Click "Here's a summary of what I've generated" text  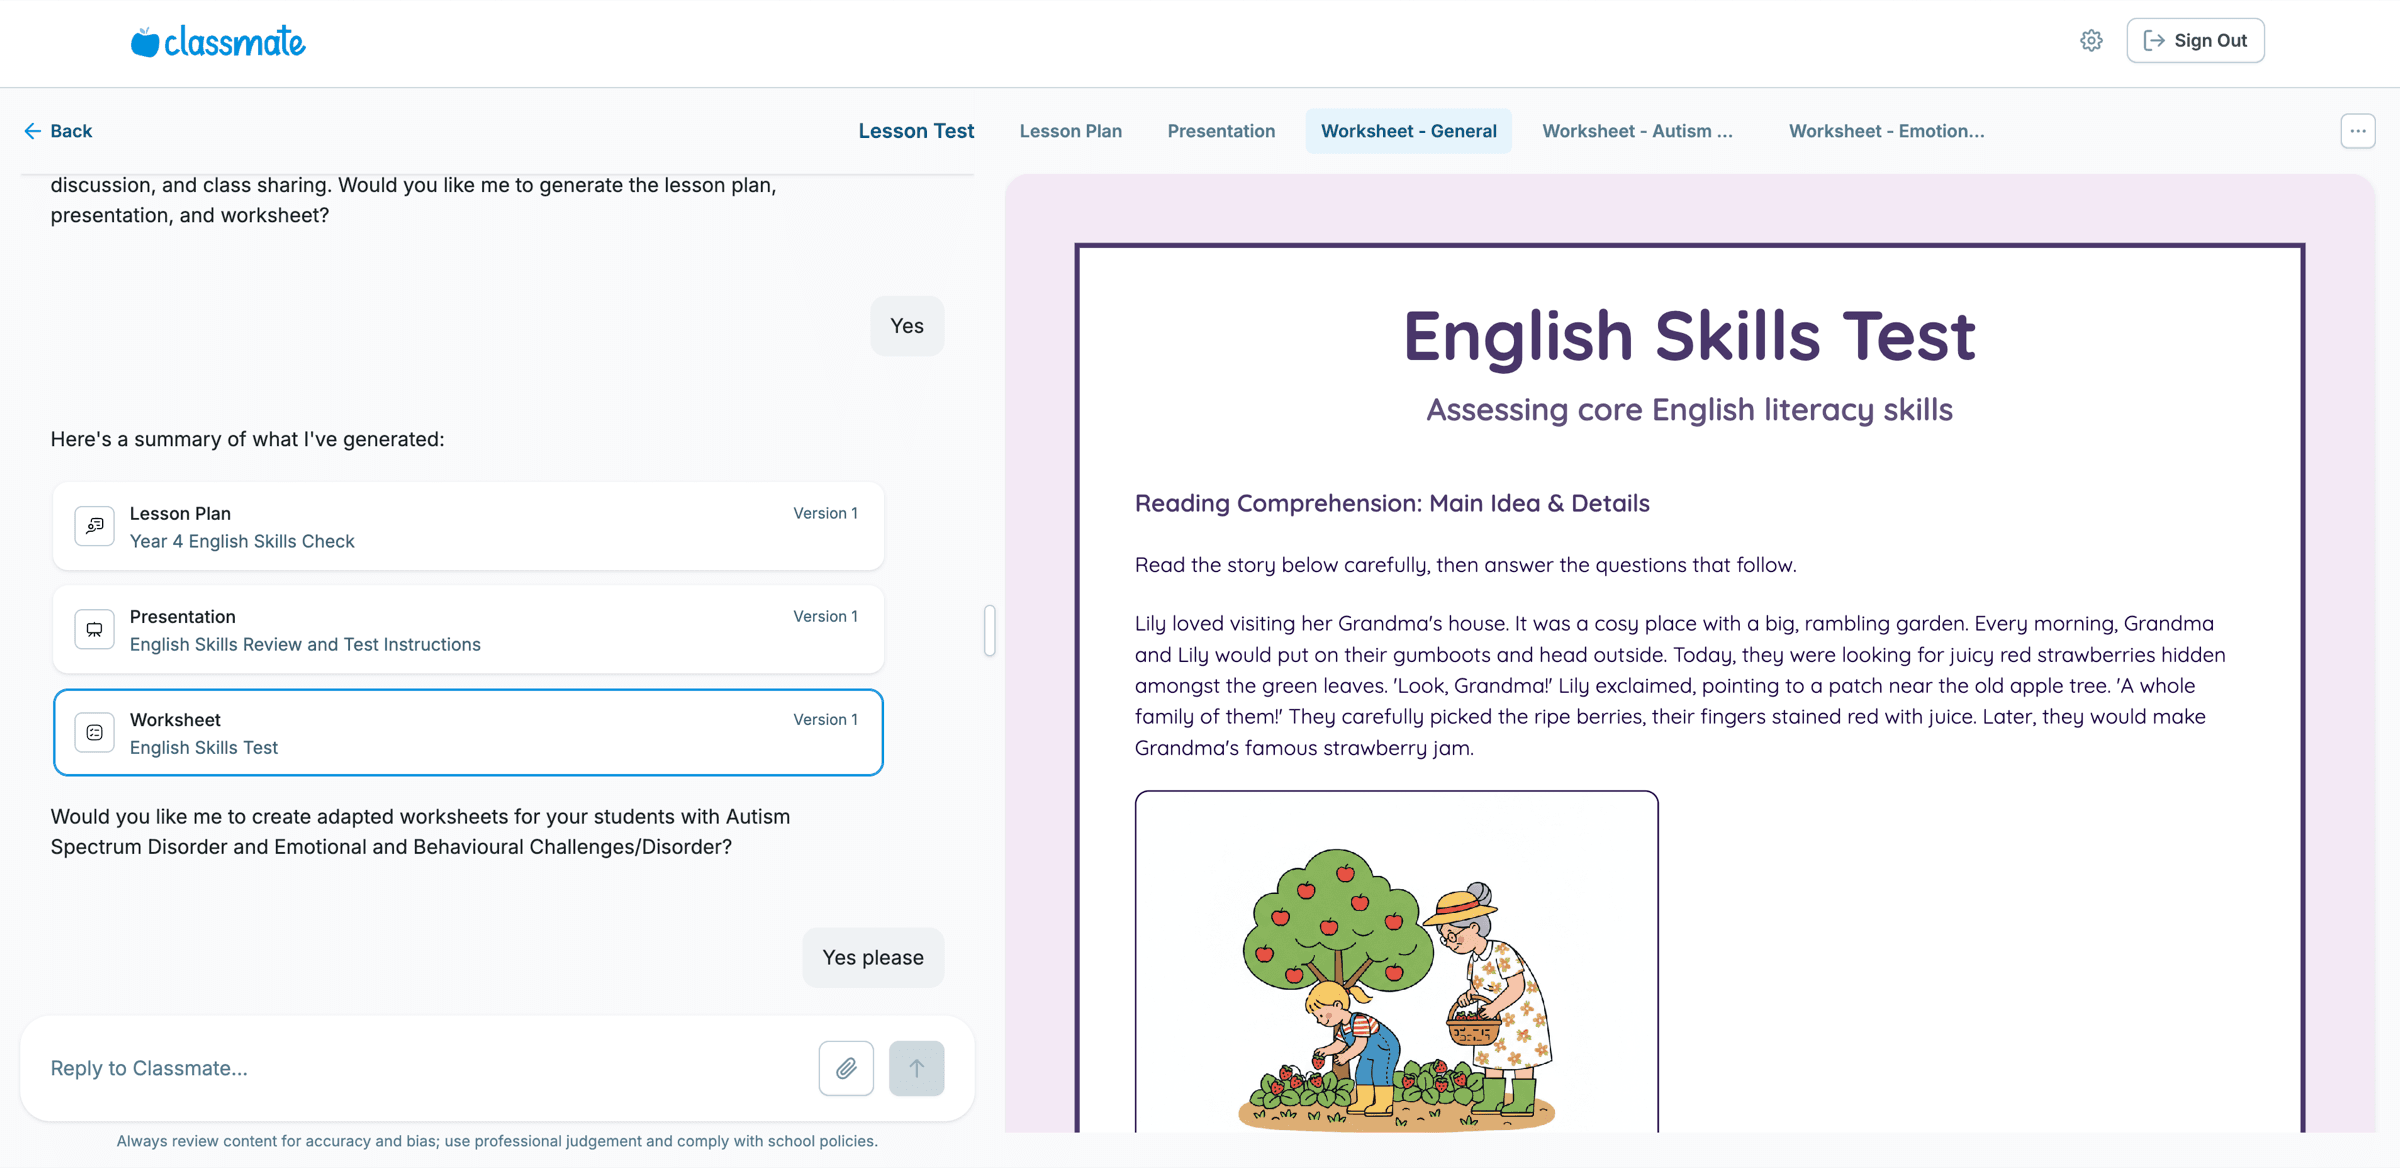click(248, 439)
